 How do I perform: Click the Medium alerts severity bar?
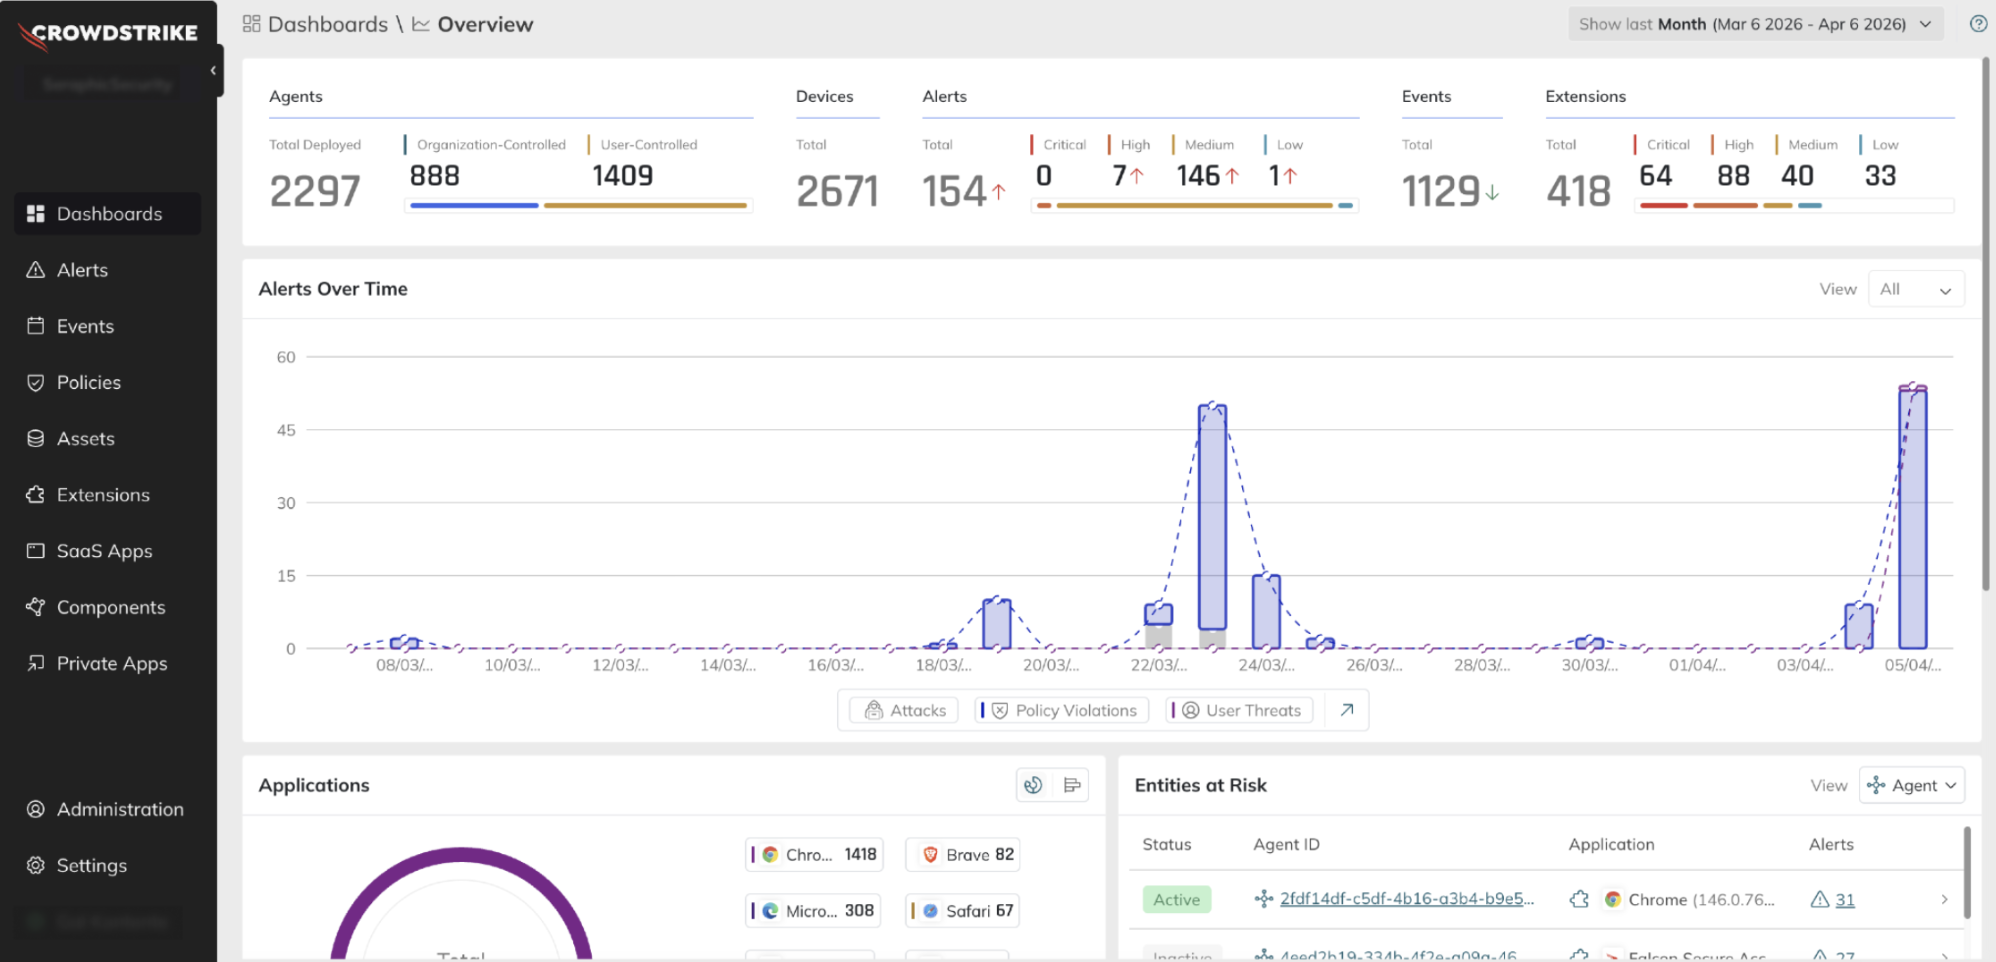tap(1194, 205)
